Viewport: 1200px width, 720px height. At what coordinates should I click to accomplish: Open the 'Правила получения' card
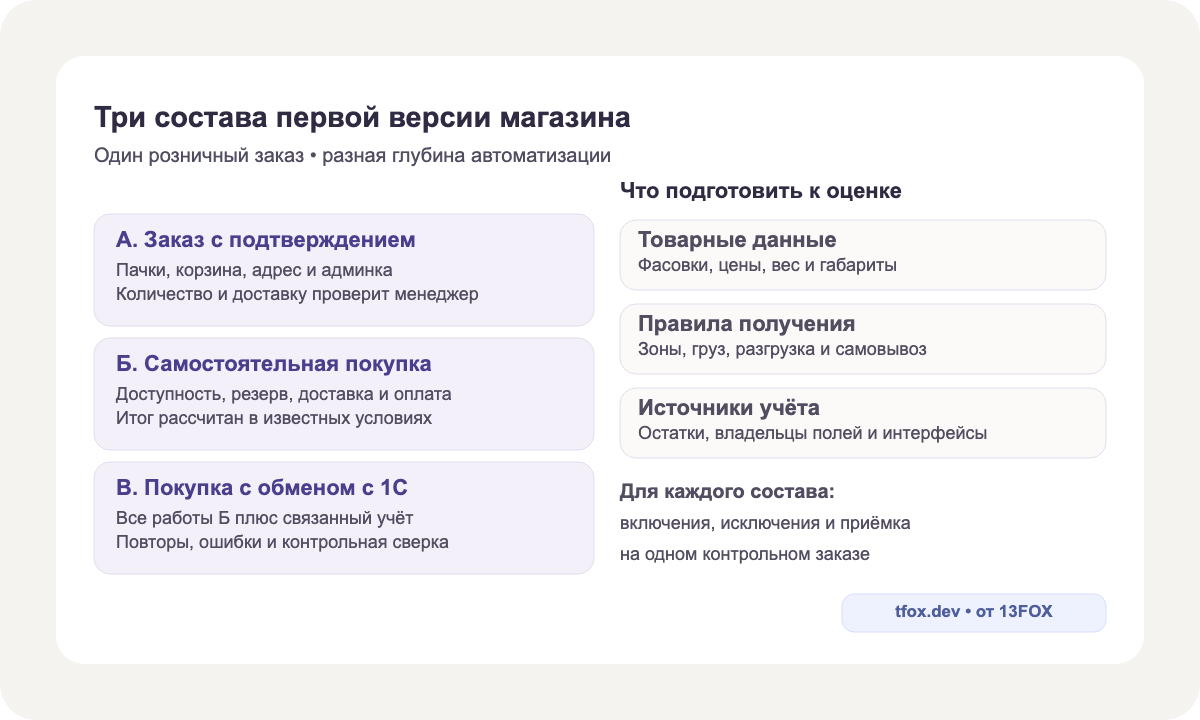pos(863,339)
